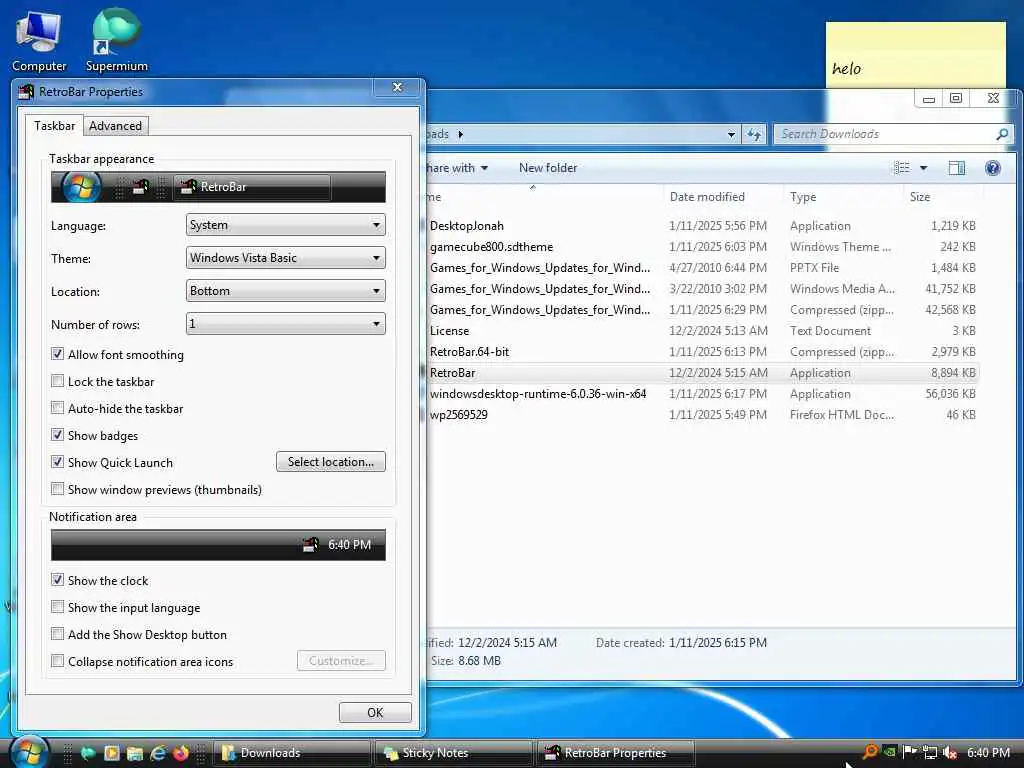Click the green graphics tray icon
Screen dimensions: 1024x768
coord(889,752)
